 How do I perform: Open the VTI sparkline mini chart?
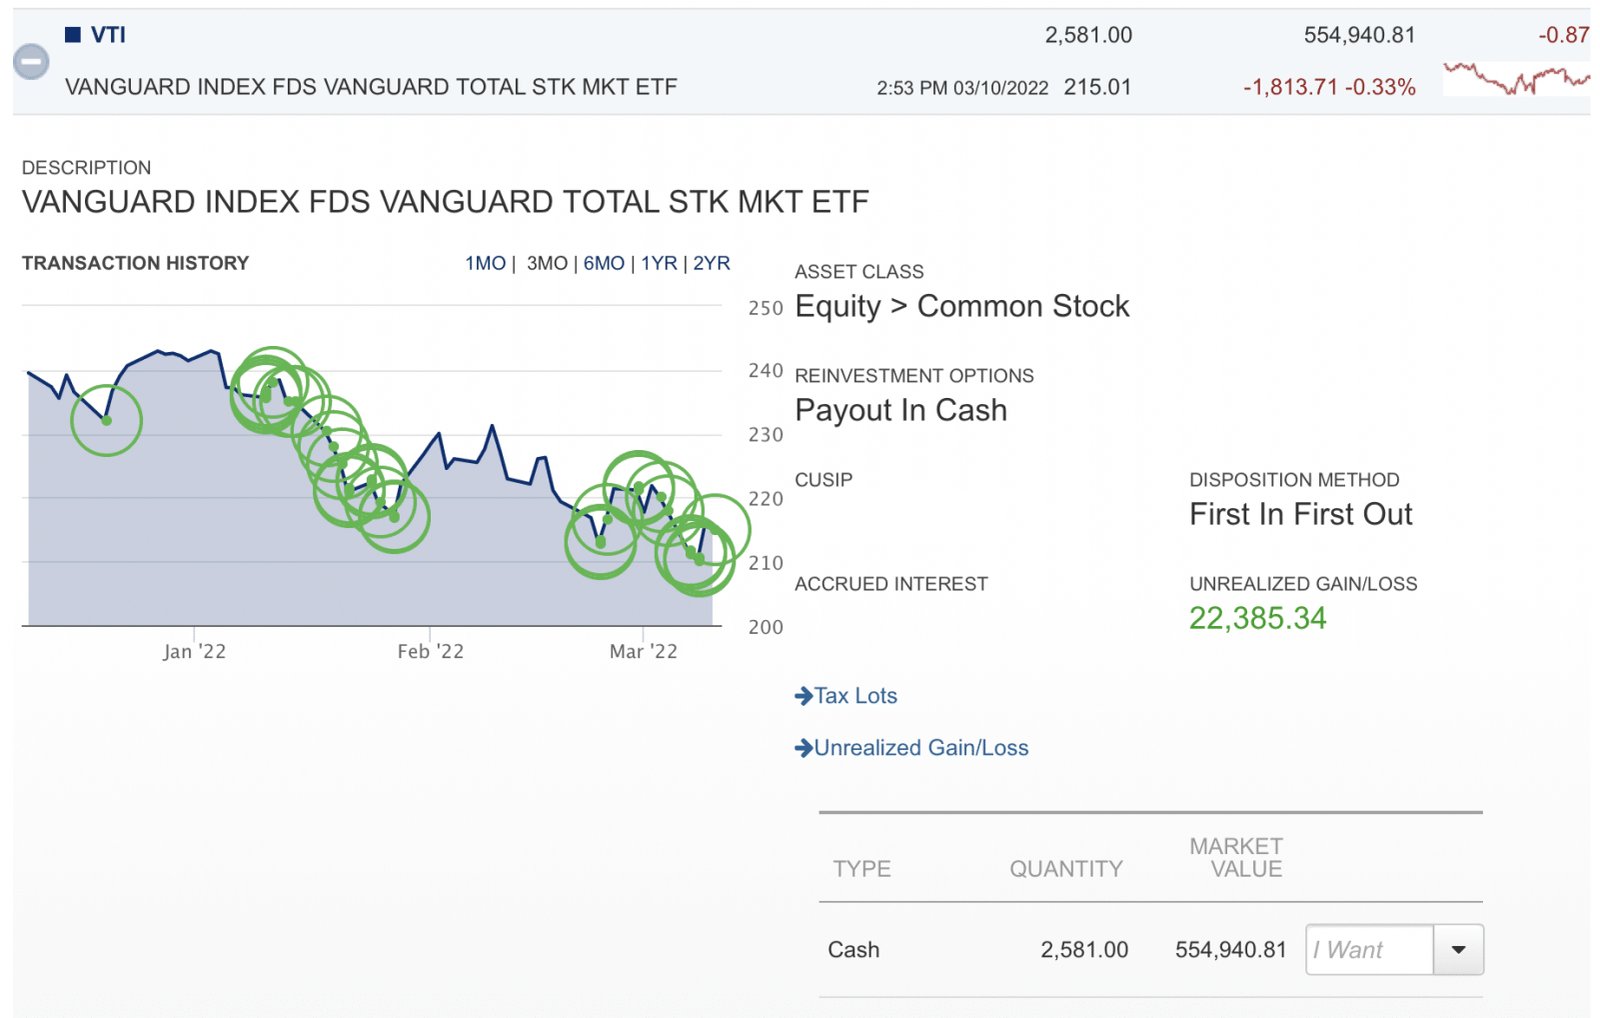(1515, 79)
